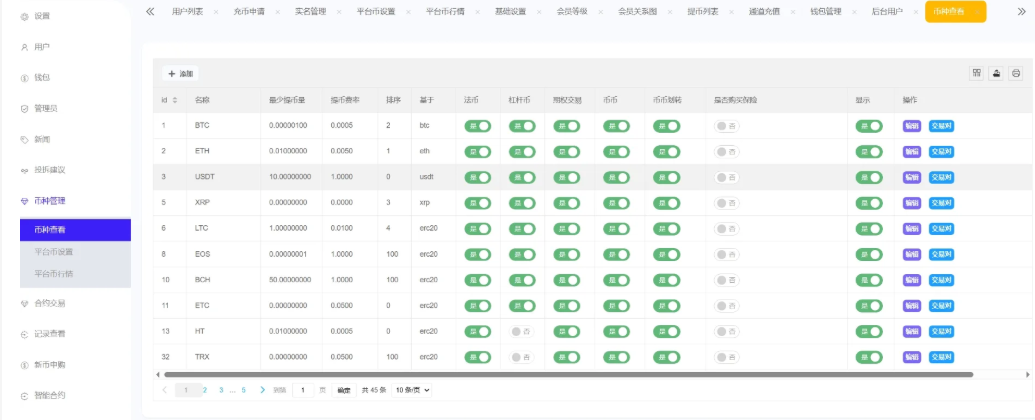Enable 杠杆币 switch for the HT row
The width and height of the screenshot is (1035, 420).
522,332
